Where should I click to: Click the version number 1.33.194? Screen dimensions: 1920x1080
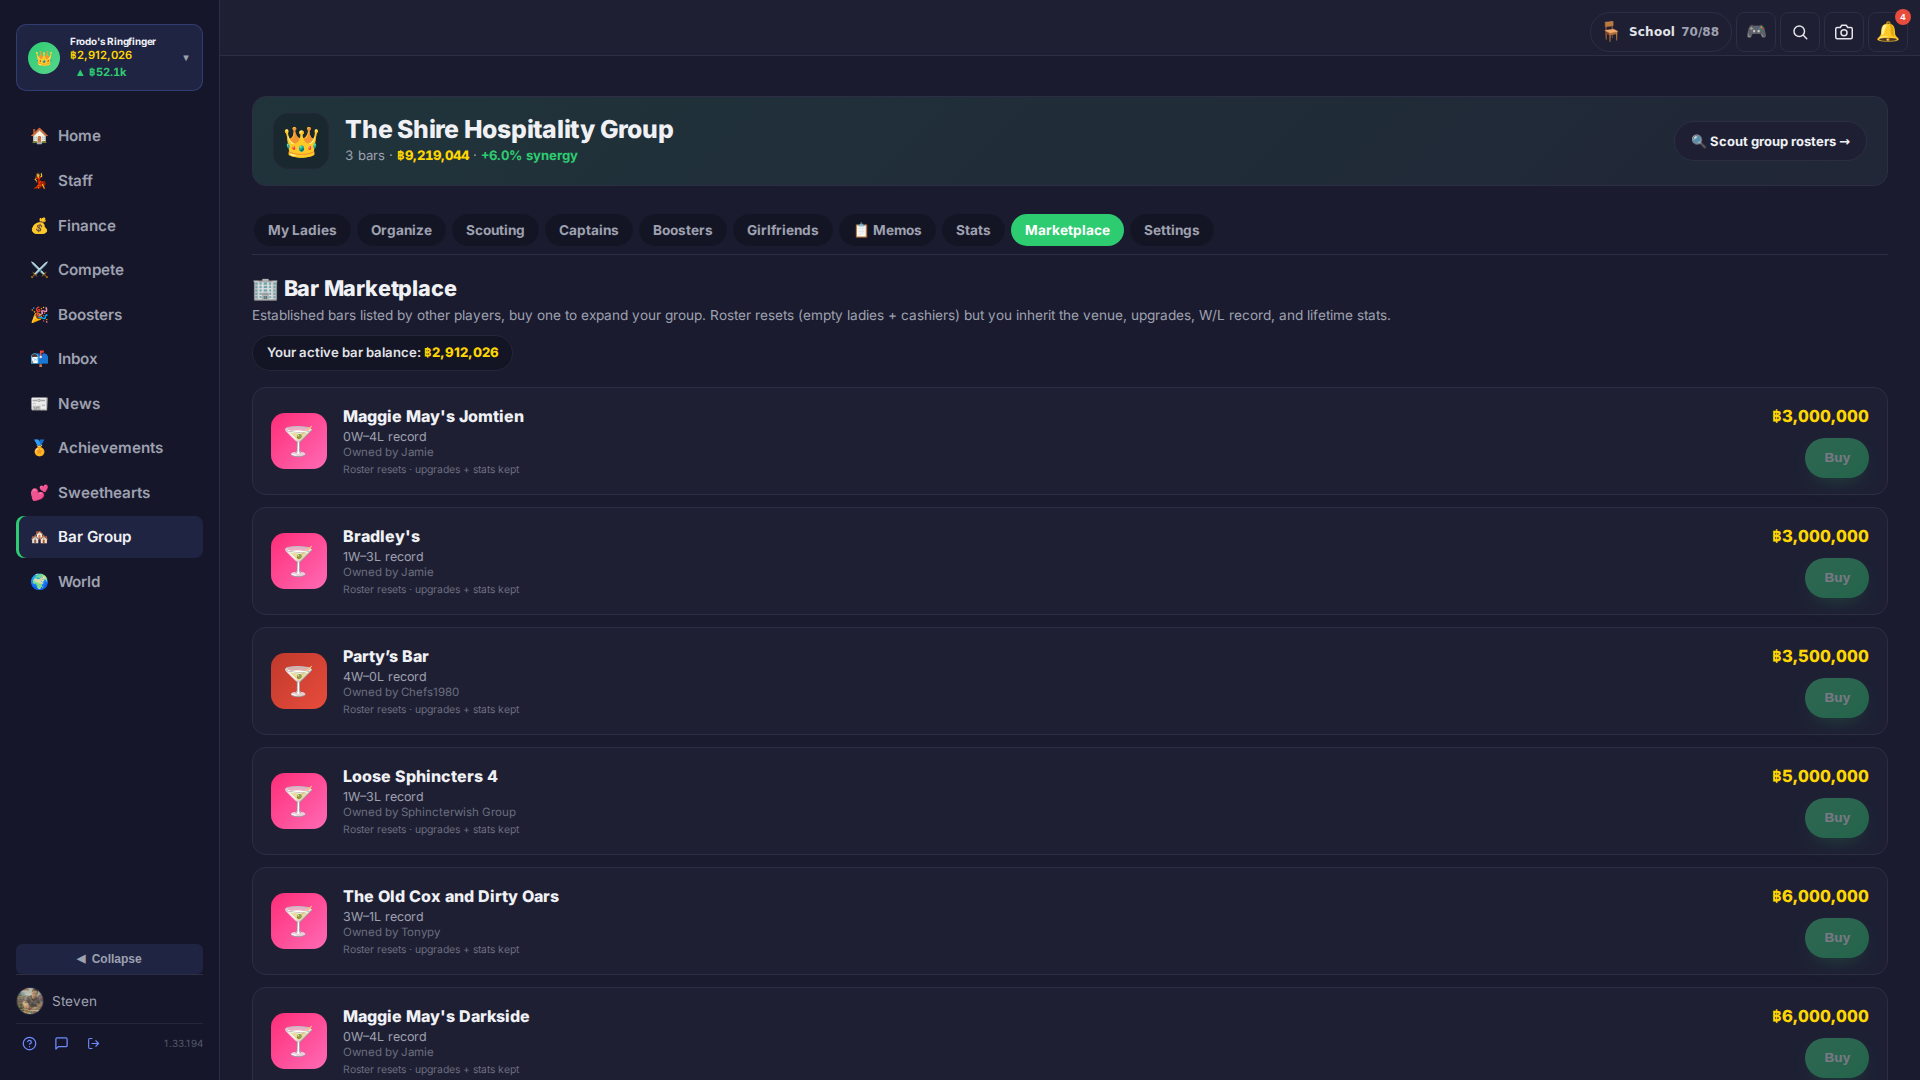[183, 1044]
